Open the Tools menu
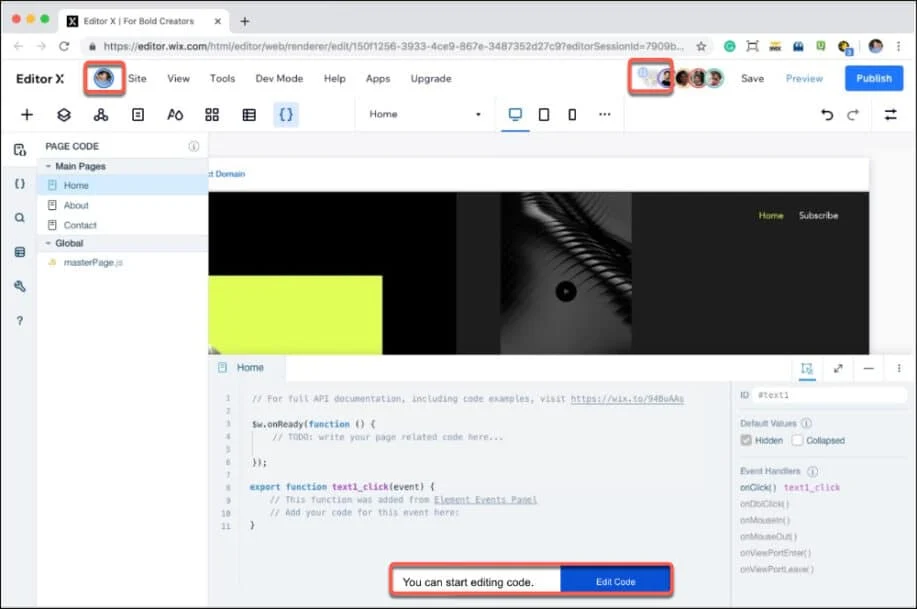The image size is (917, 609). pyautogui.click(x=222, y=78)
